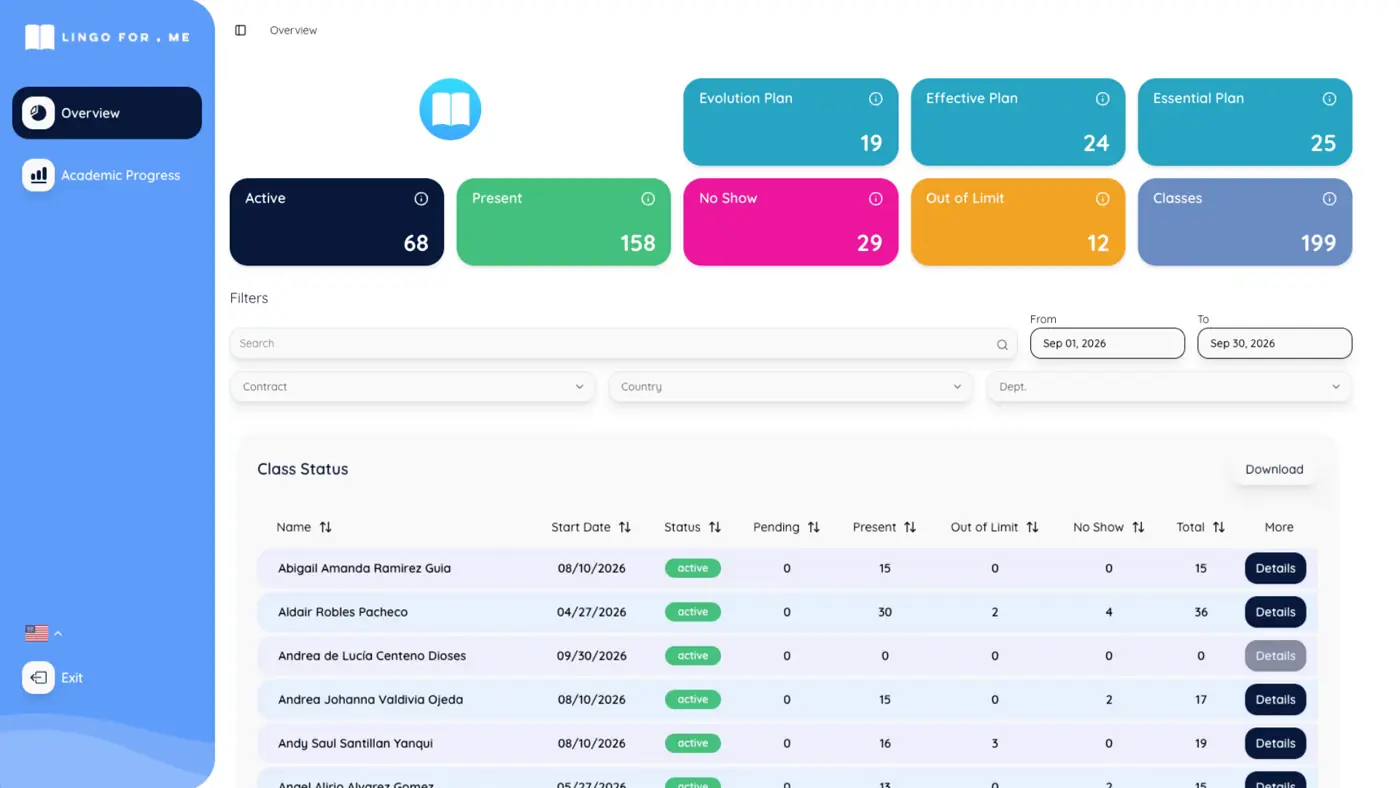Click the Evolution Plan card

[x=791, y=122]
